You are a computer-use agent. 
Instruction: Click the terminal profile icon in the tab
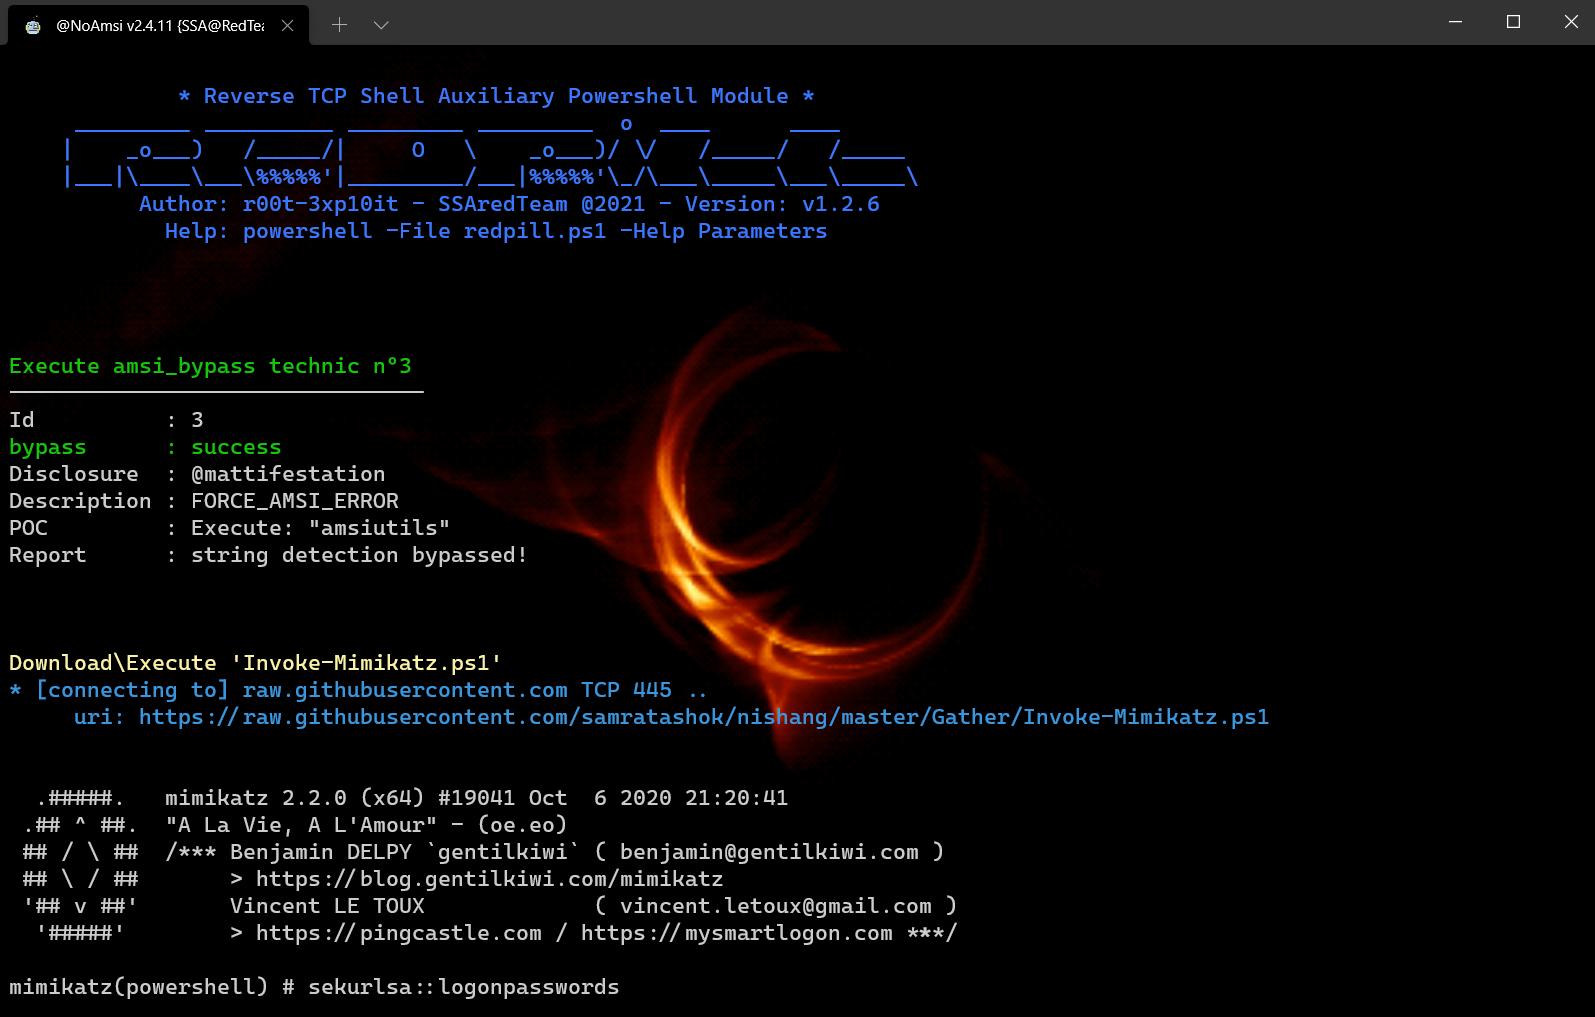tap(33, 26)
